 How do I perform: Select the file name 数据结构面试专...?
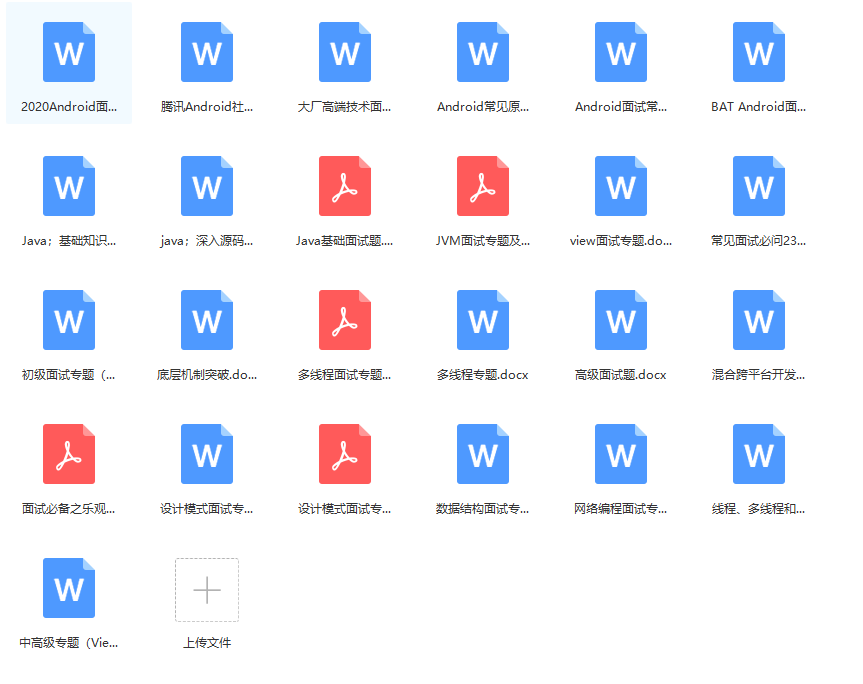(483, 508)
